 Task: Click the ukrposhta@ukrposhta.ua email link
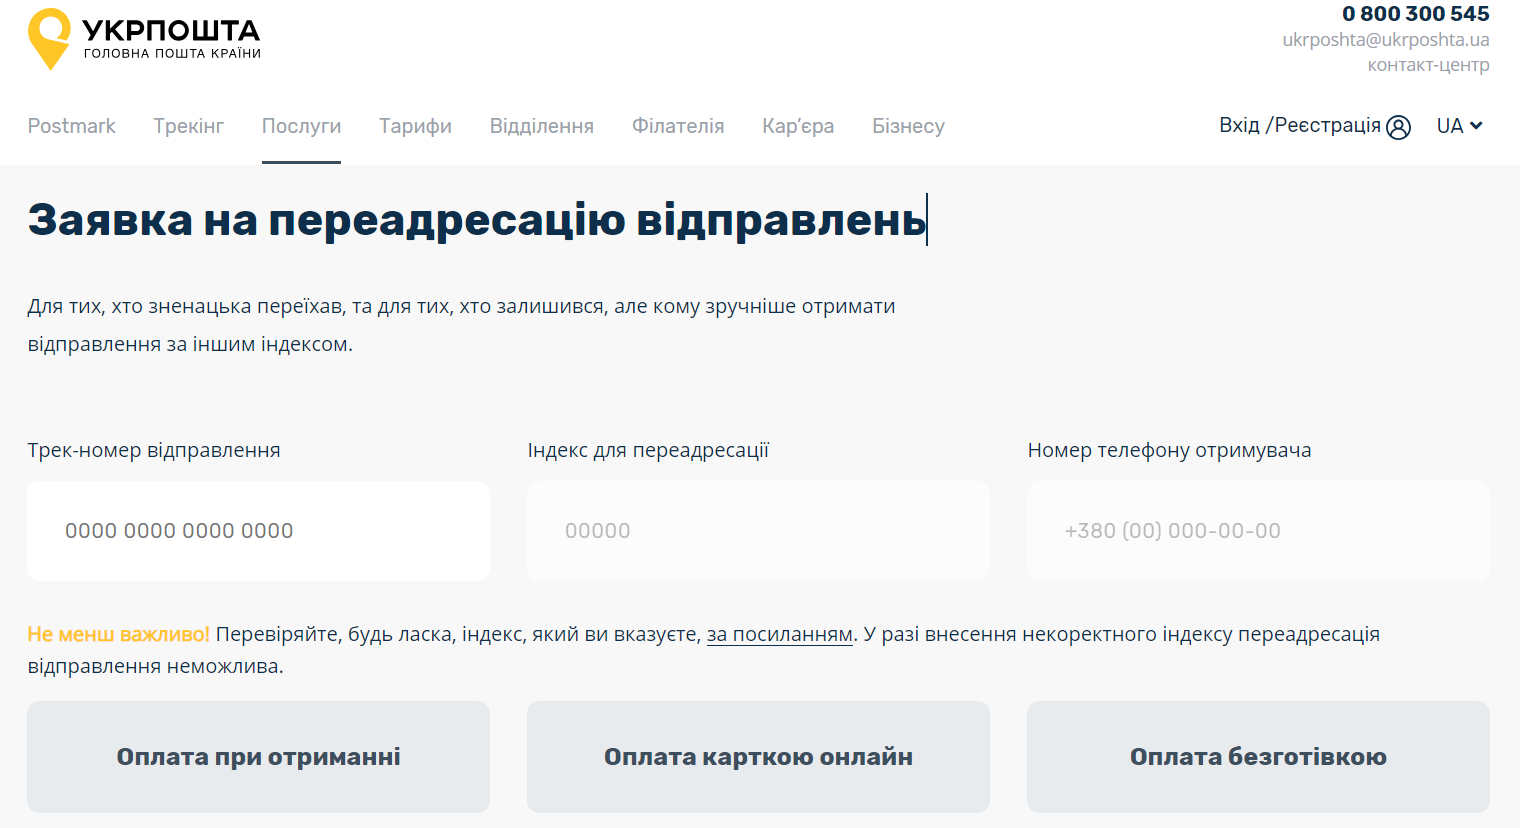(x=1386, y=40)
